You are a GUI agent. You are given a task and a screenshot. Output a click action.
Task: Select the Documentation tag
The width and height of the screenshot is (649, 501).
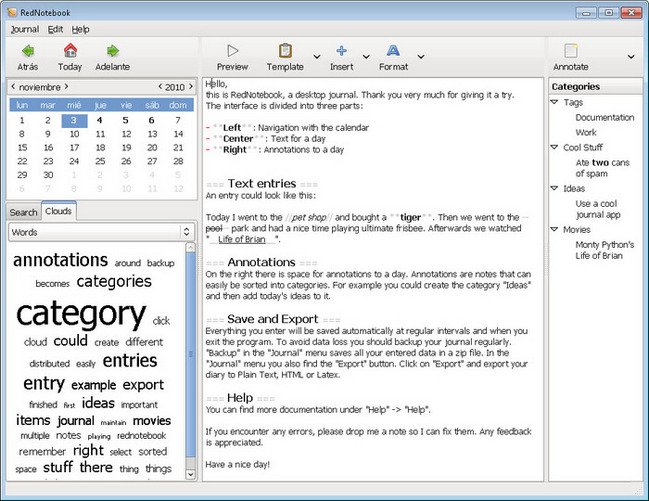coord(605,118)
